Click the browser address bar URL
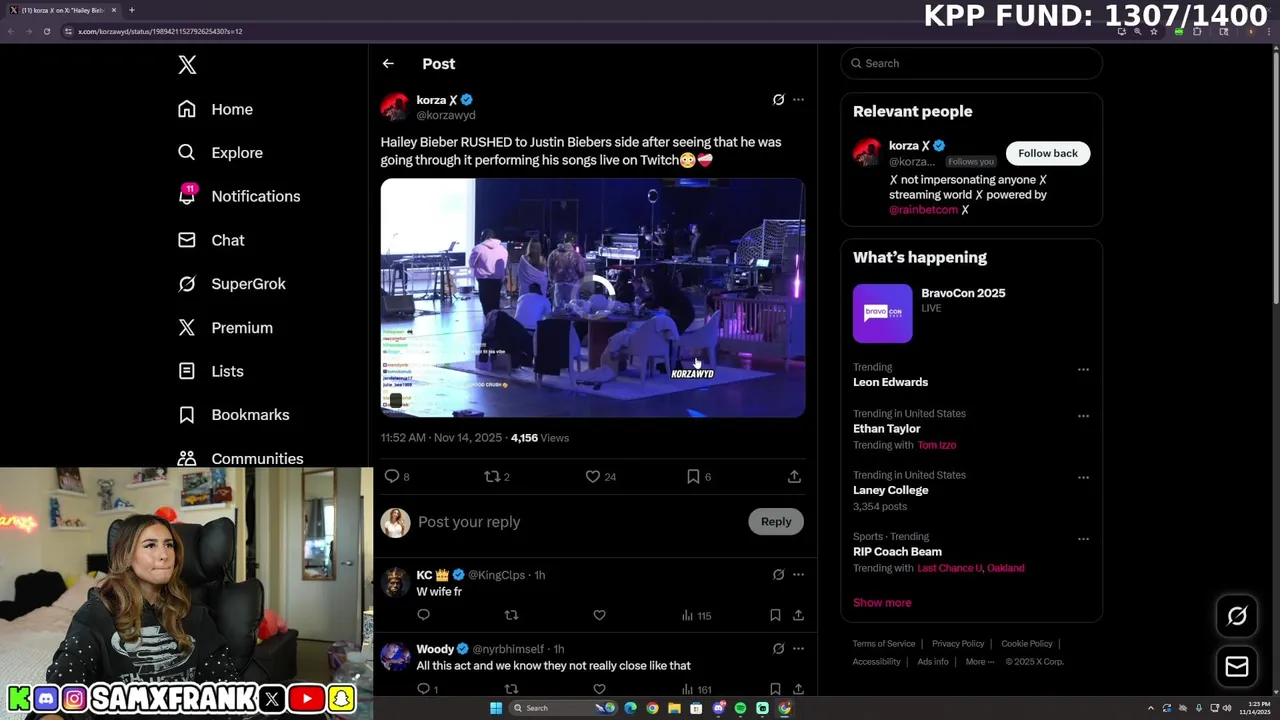The width and height of the screenshot is (1280, 720). [x=160, y=31]
